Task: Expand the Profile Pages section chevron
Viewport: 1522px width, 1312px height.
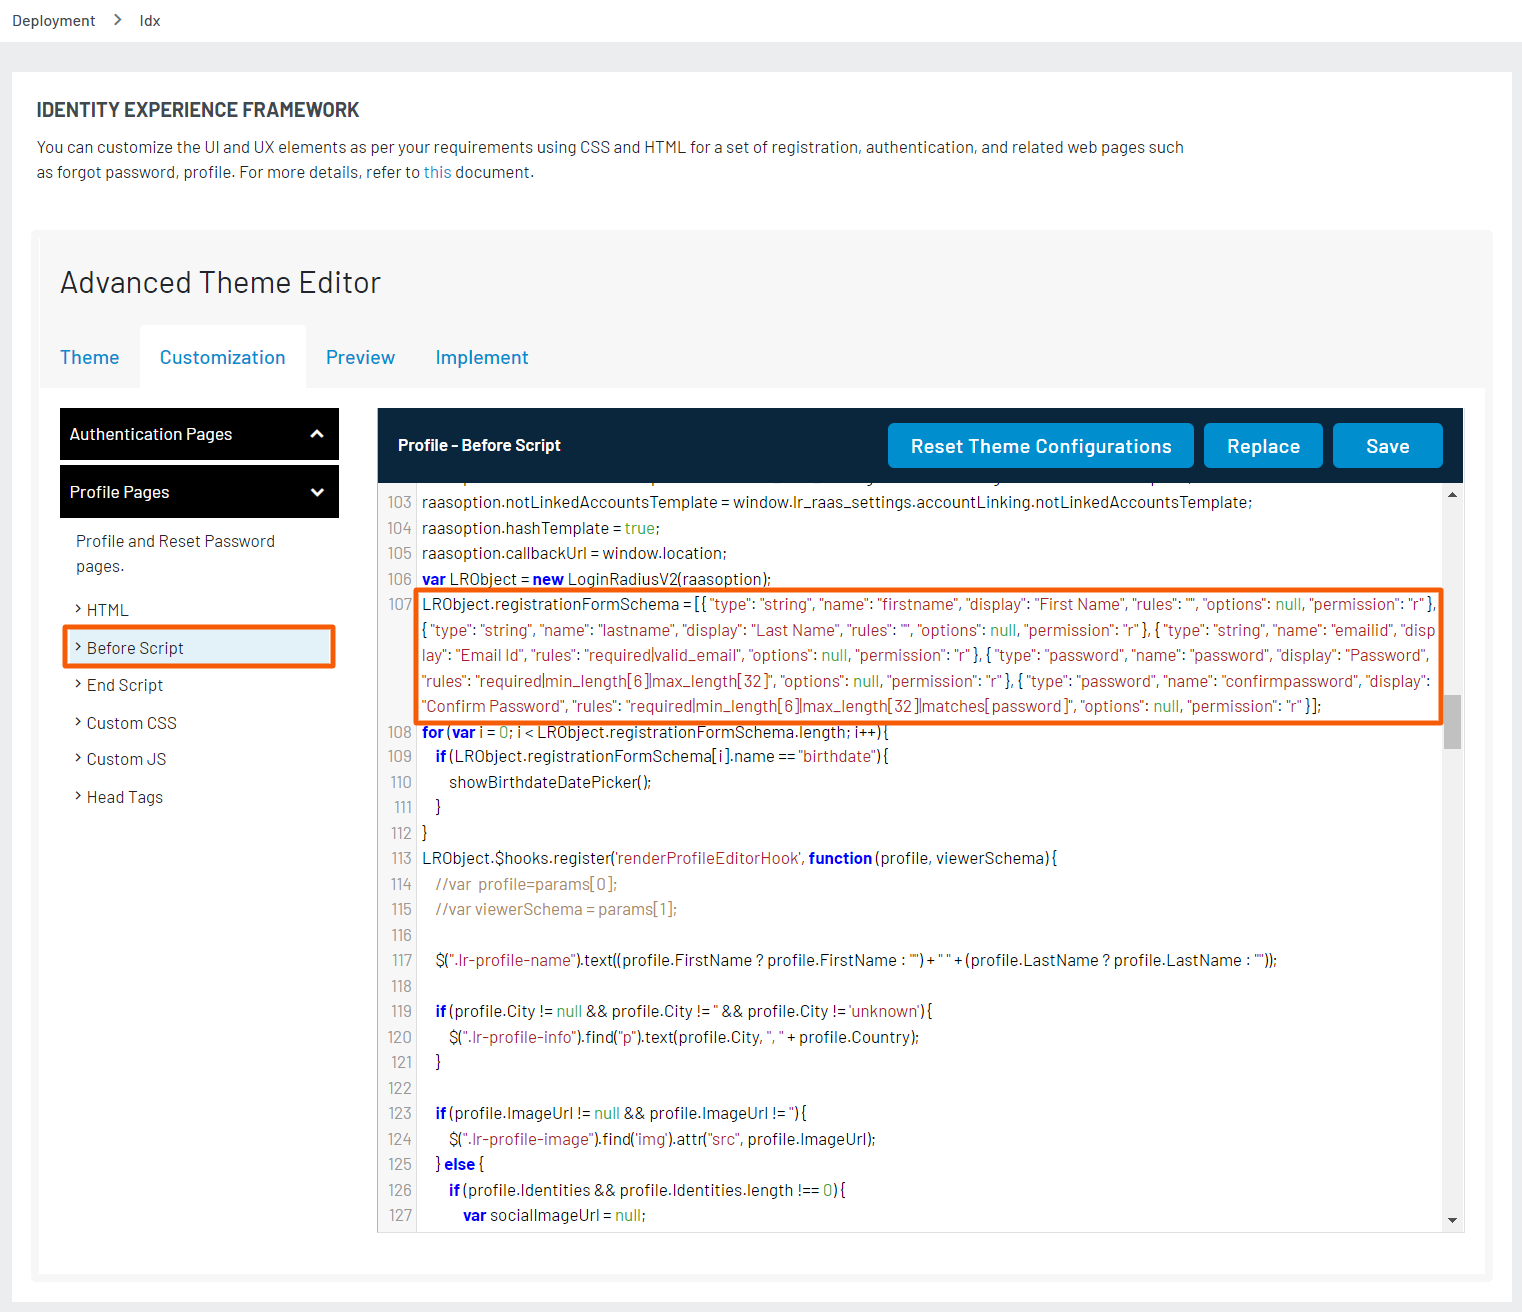Action: click(317, 491)
